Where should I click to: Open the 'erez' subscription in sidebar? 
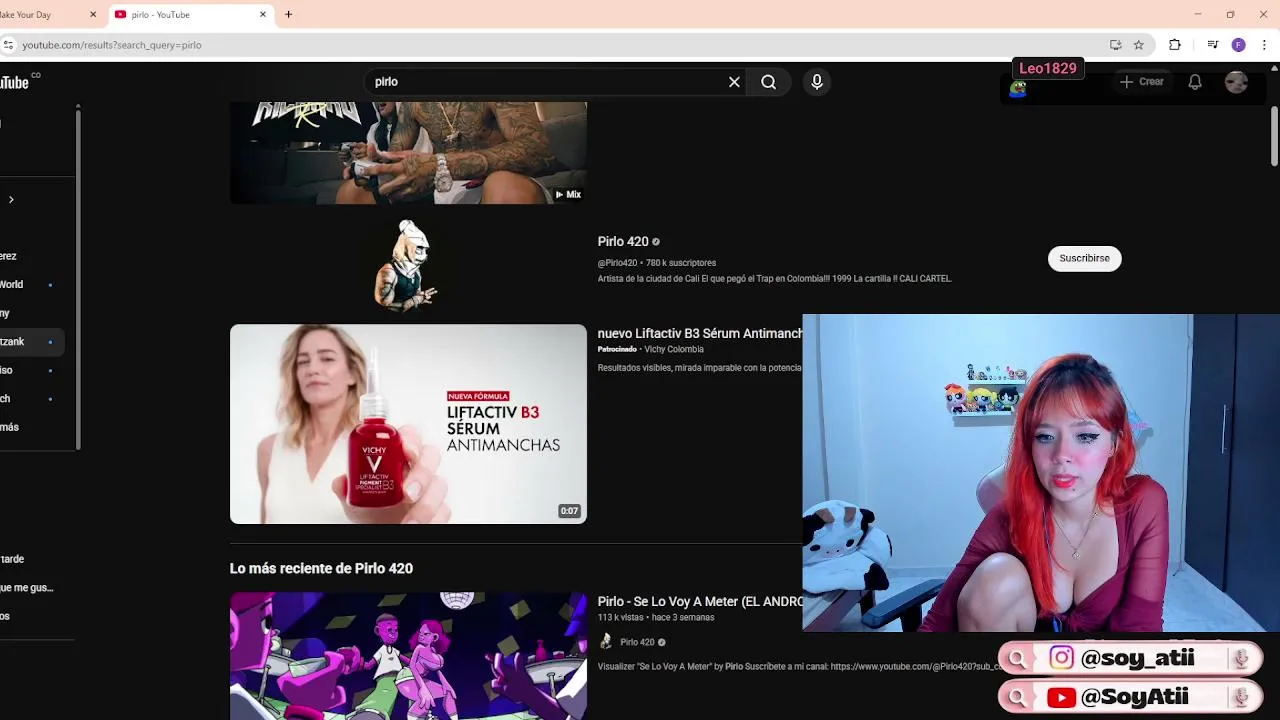(x=28, y=256)
